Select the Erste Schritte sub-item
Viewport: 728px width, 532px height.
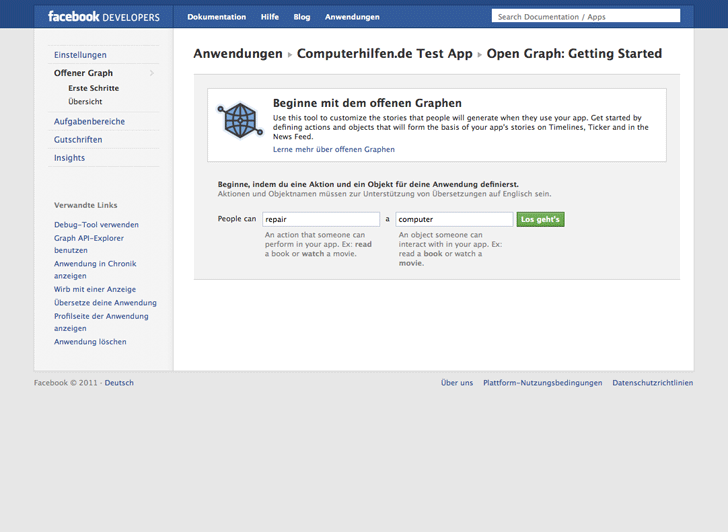pos(93,88)
